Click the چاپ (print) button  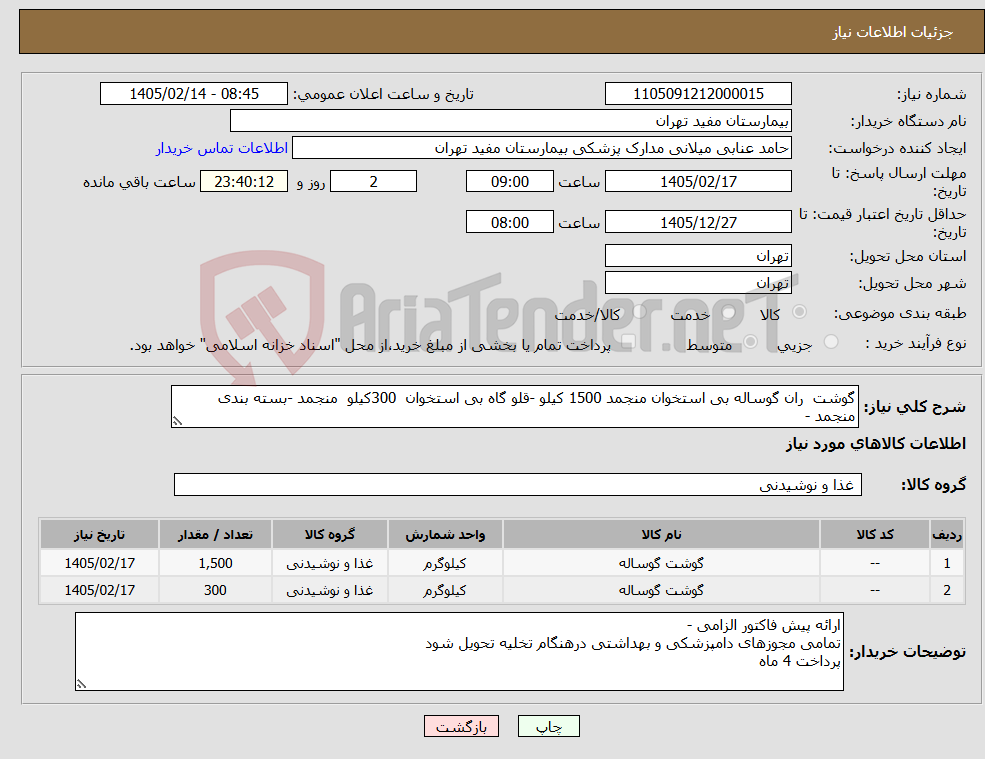(548, 726)
